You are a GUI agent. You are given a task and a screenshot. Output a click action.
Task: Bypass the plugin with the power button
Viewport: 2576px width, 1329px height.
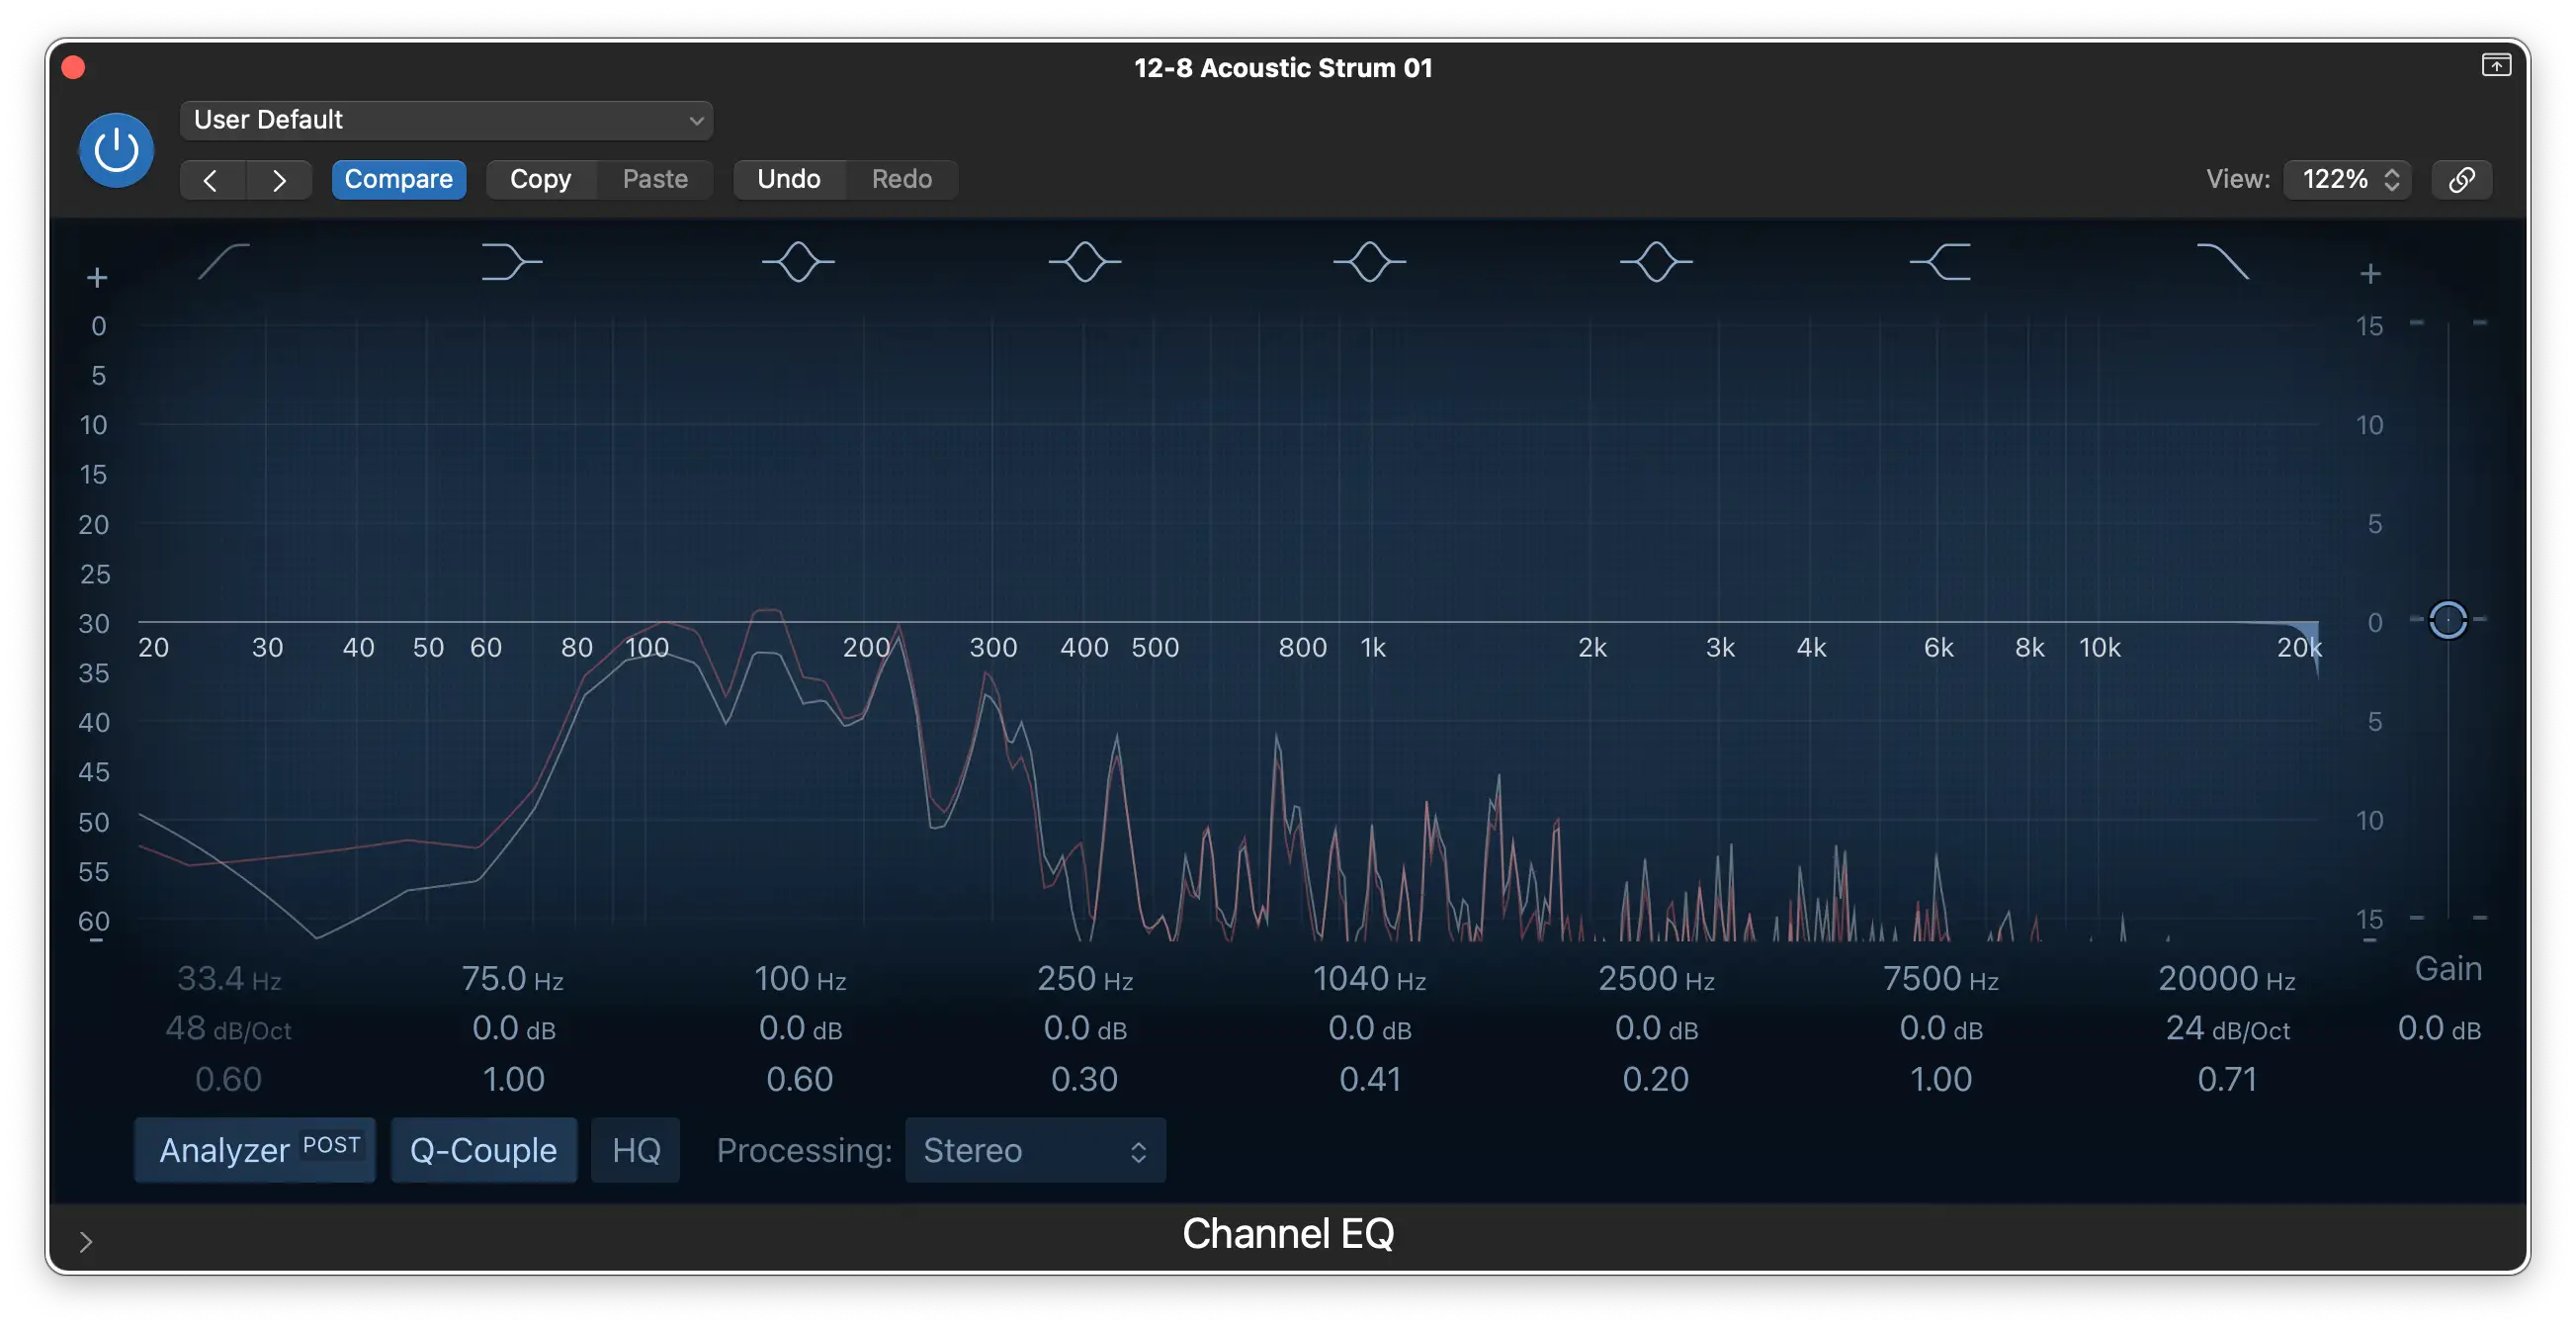point(116,150)
